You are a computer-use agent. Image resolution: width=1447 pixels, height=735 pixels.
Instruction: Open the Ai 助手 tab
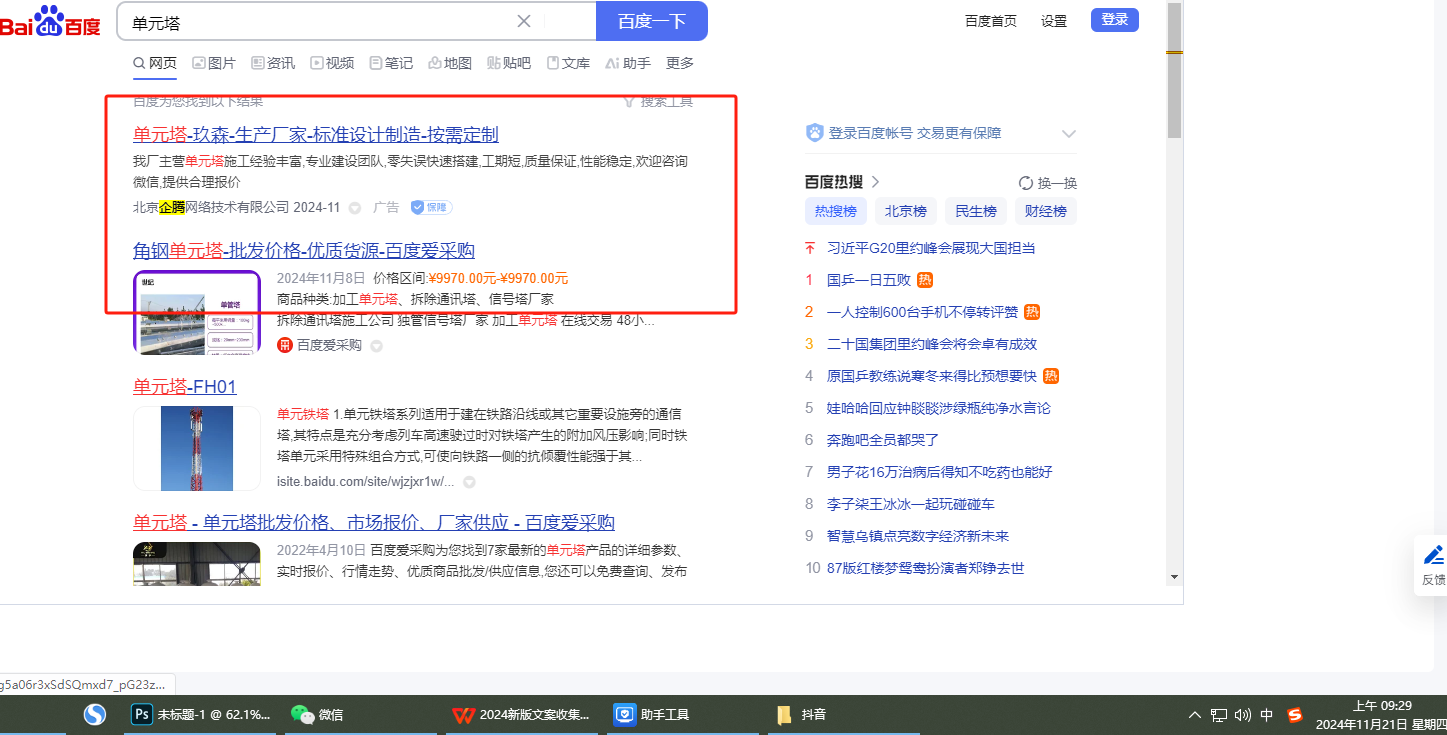point(628,63)
